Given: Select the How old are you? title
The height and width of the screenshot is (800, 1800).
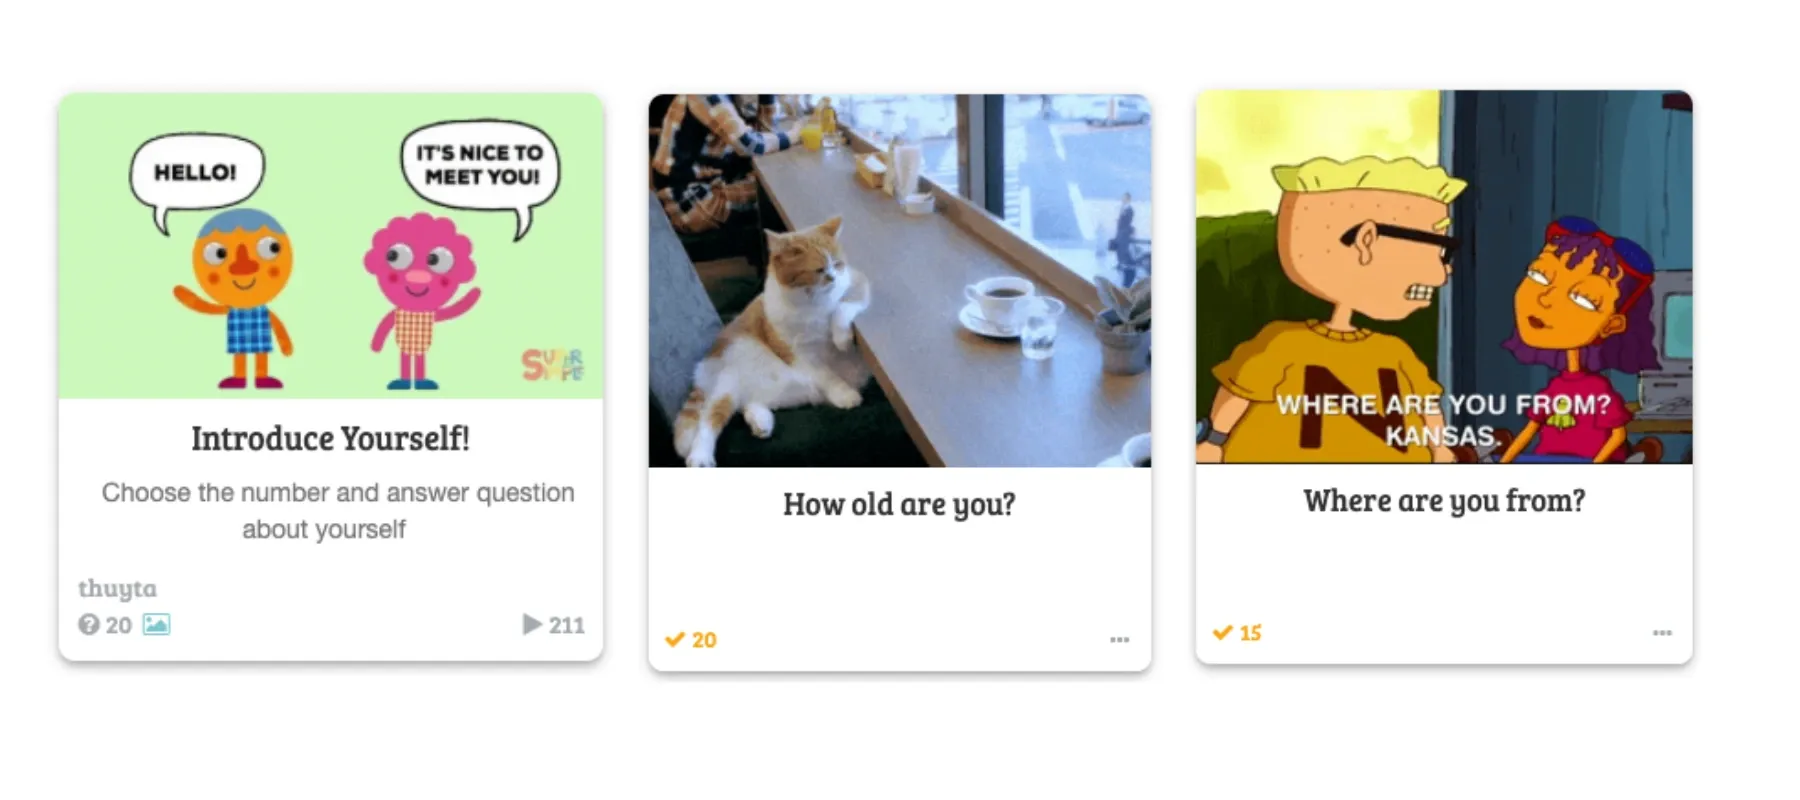Looking at the screenshot, I should click(899, 504).
